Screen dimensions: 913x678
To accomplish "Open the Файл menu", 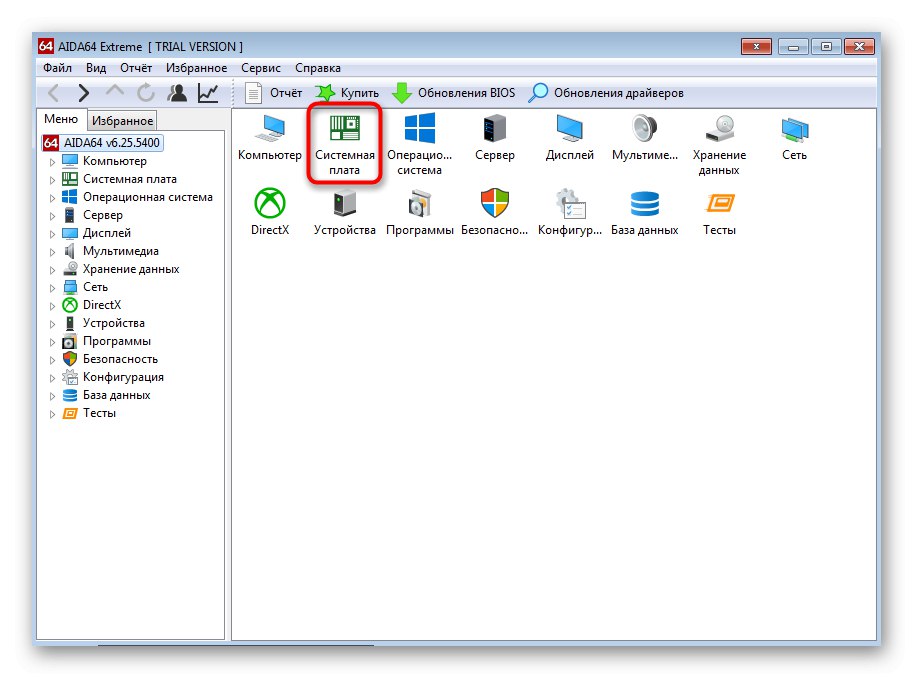I will pos(57,68).
